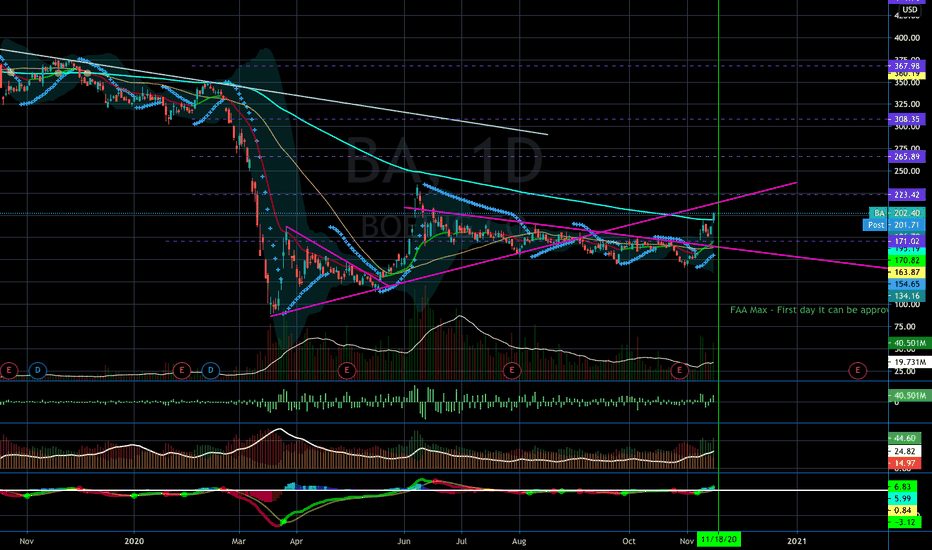
Task: Click the USD currency label
Action: (909, 10)
